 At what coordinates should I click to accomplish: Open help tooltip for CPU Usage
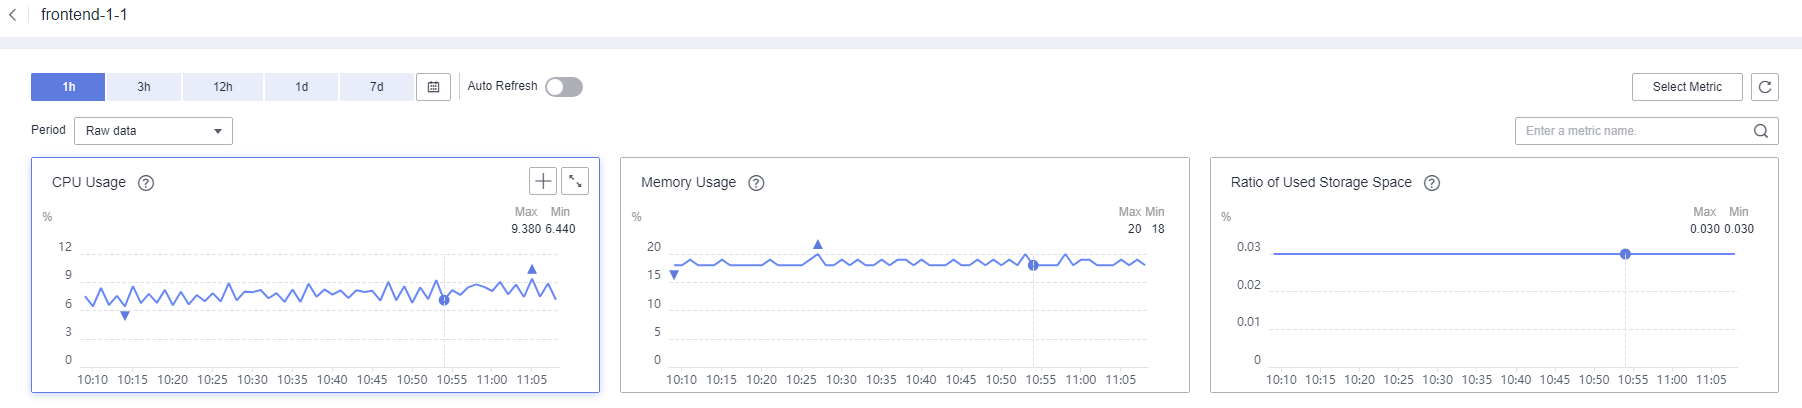tap(146, 183)
